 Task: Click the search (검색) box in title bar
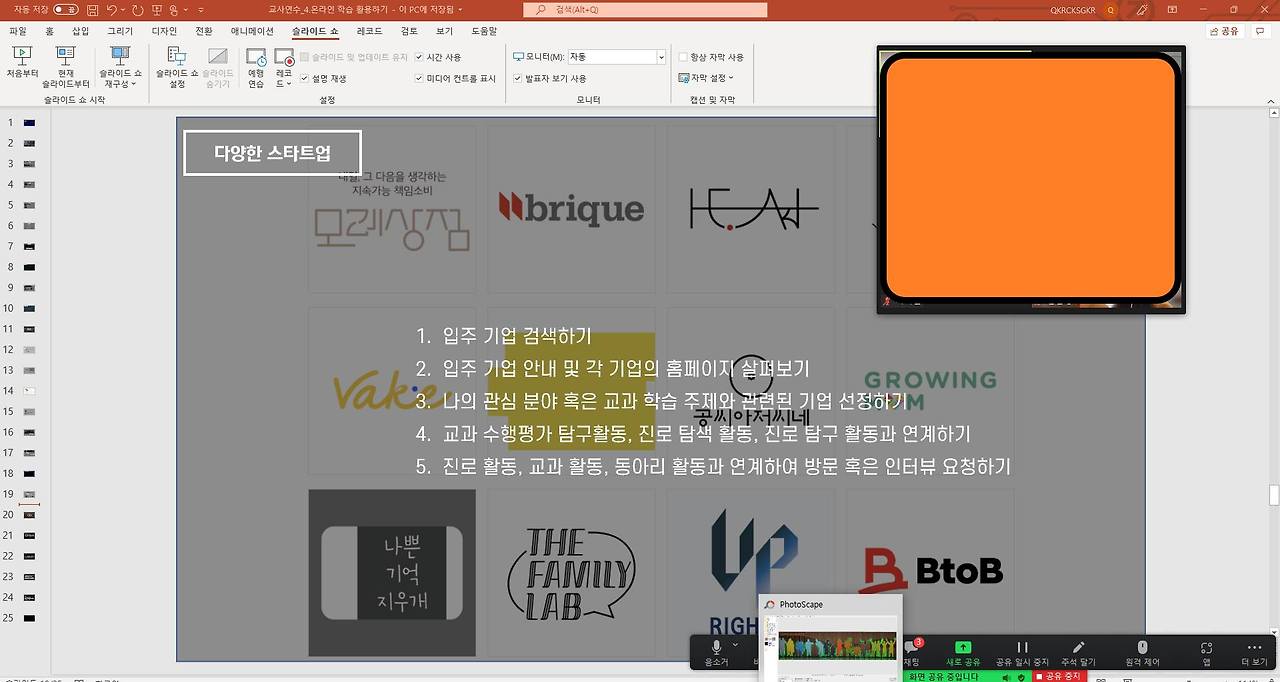[x=645, y=9]
